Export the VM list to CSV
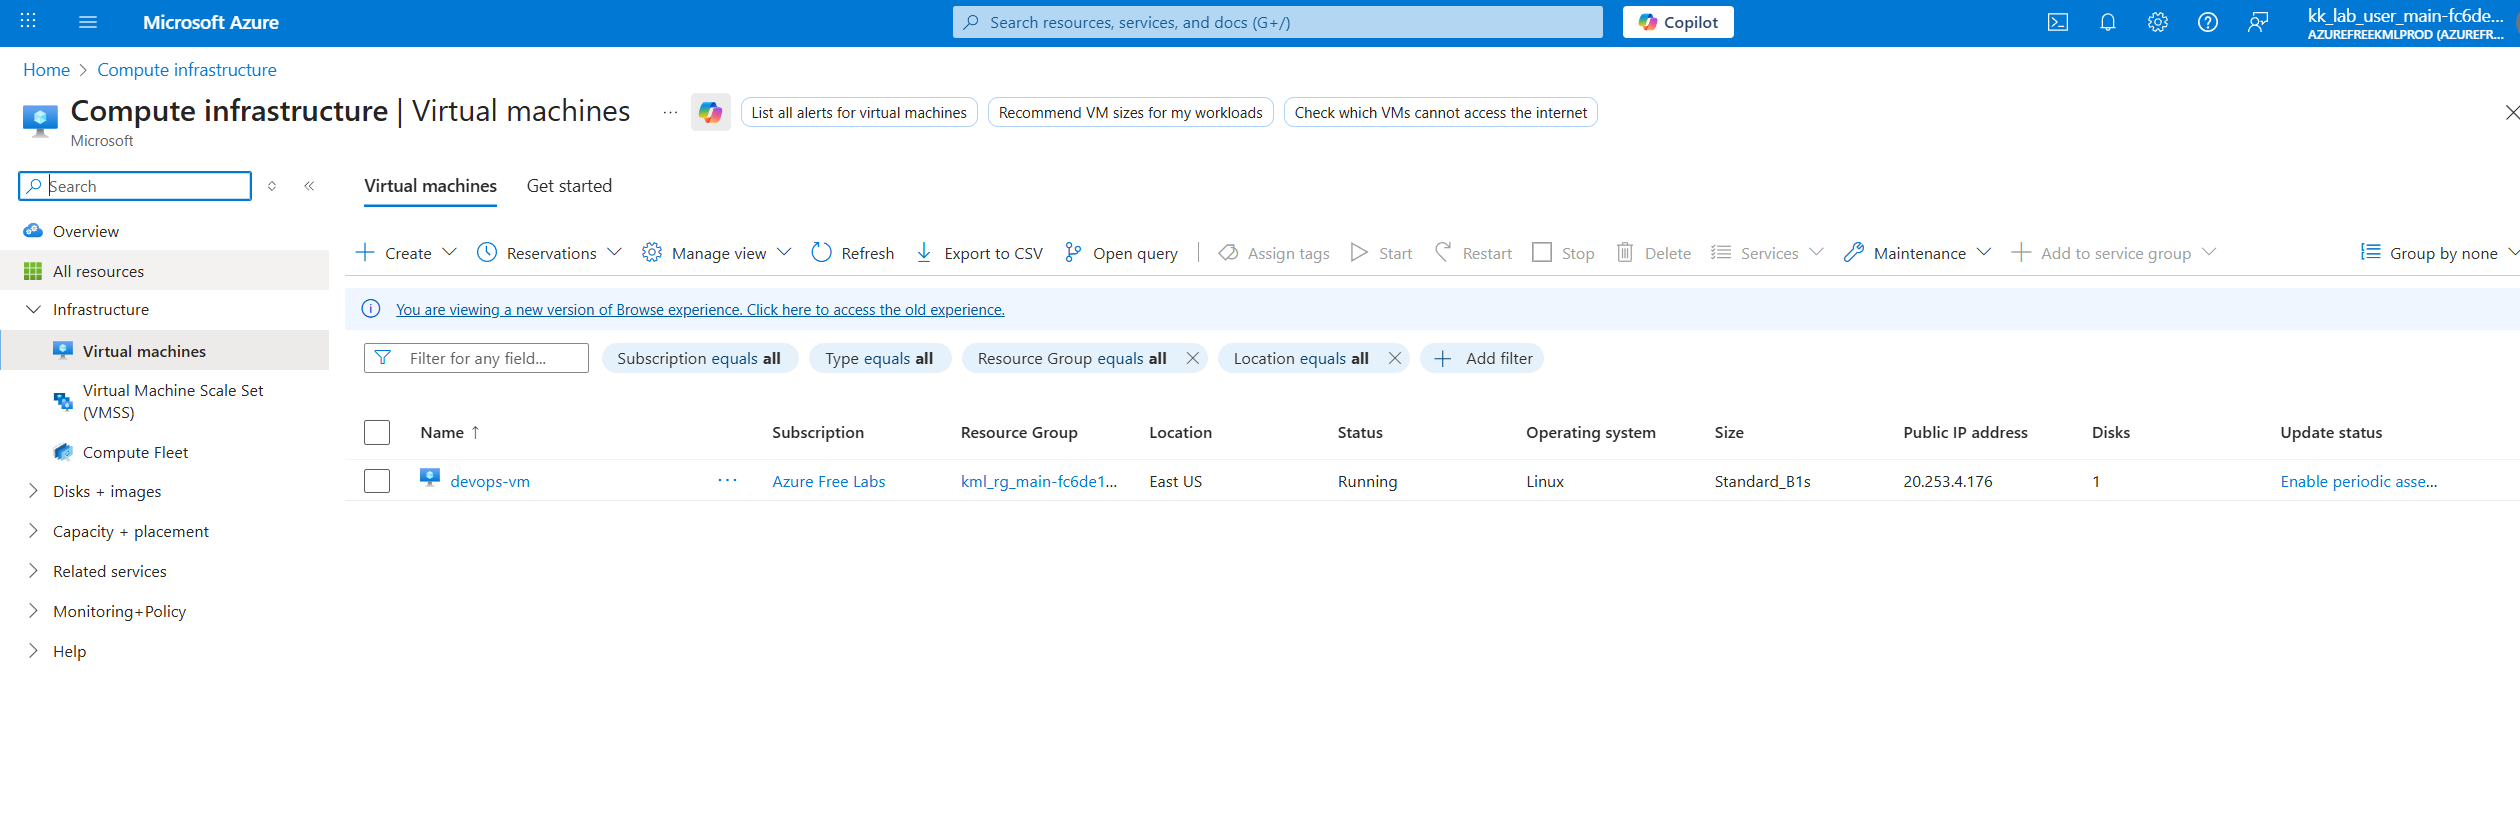The height and width of the screenshot is (817, 2520). tap(979, 253)
